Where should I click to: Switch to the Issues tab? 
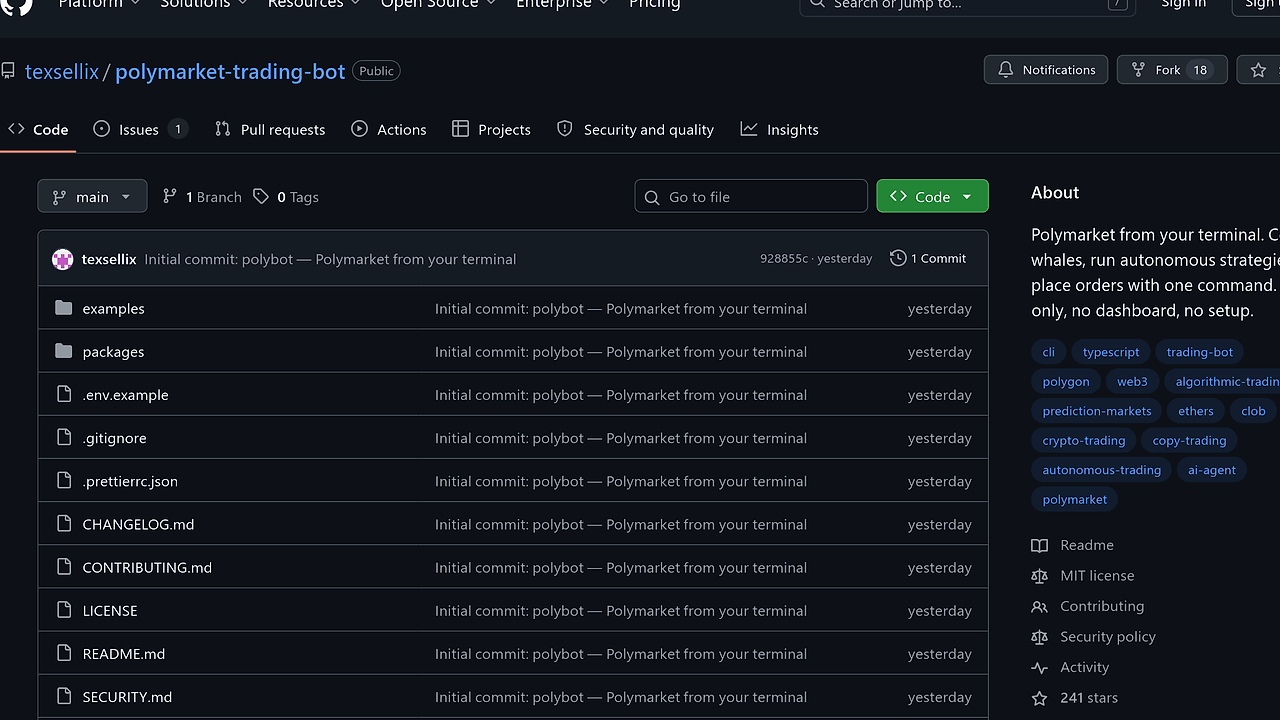[x=140, y=129]
